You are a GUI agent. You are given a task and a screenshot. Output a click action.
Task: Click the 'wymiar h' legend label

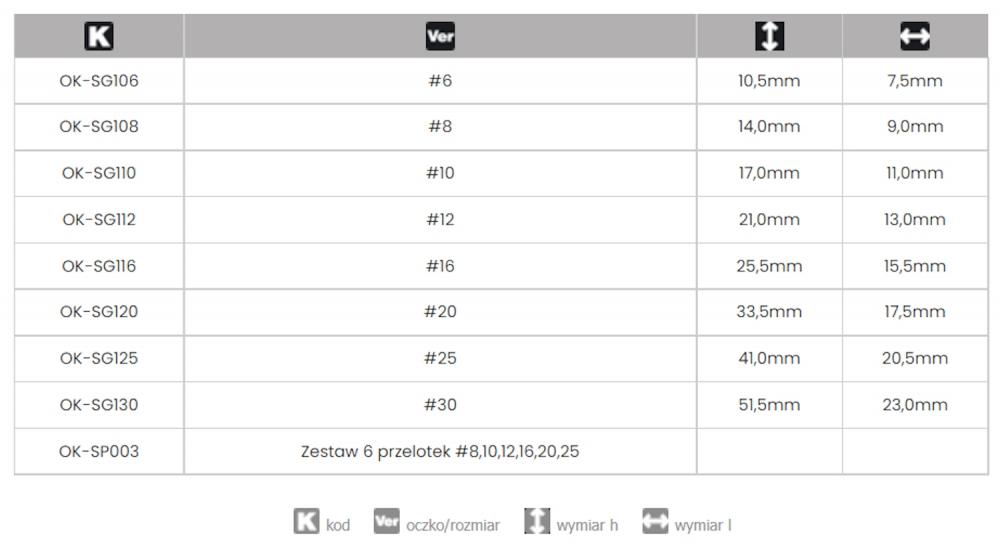(x=587, y=525)
